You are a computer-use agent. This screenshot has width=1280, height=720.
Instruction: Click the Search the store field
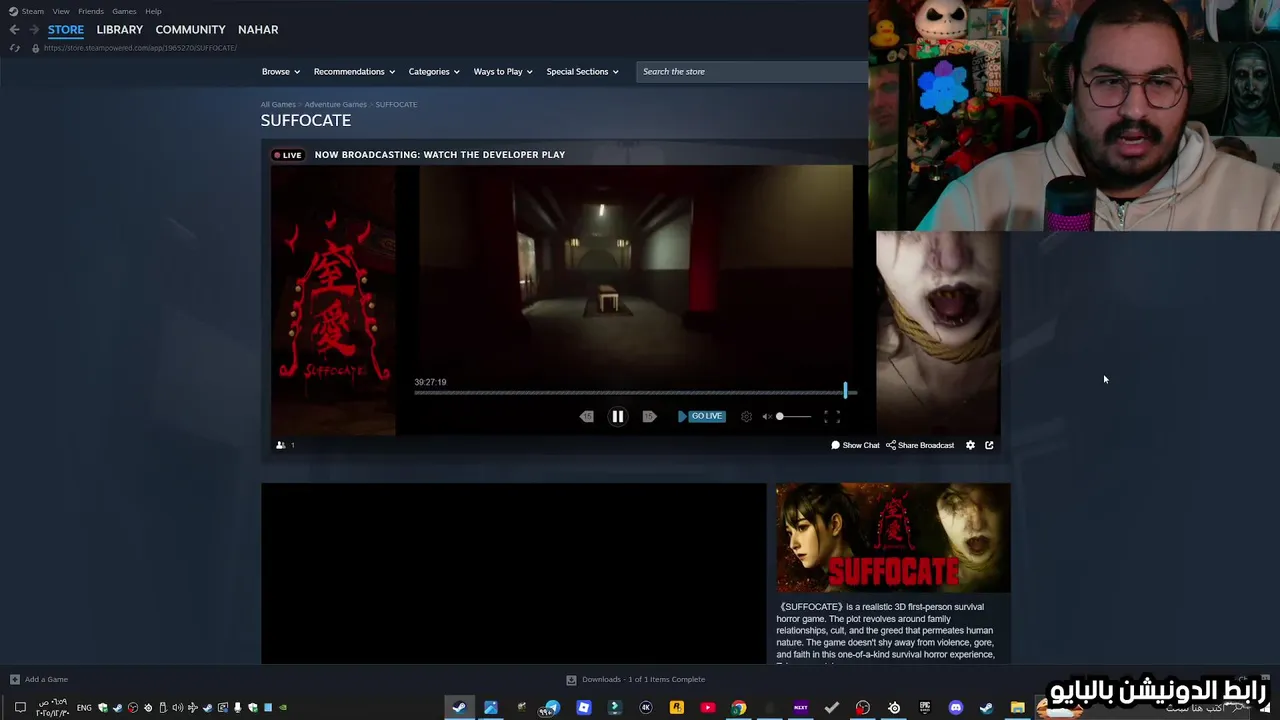pyautogui.click(x=752, y=71)
